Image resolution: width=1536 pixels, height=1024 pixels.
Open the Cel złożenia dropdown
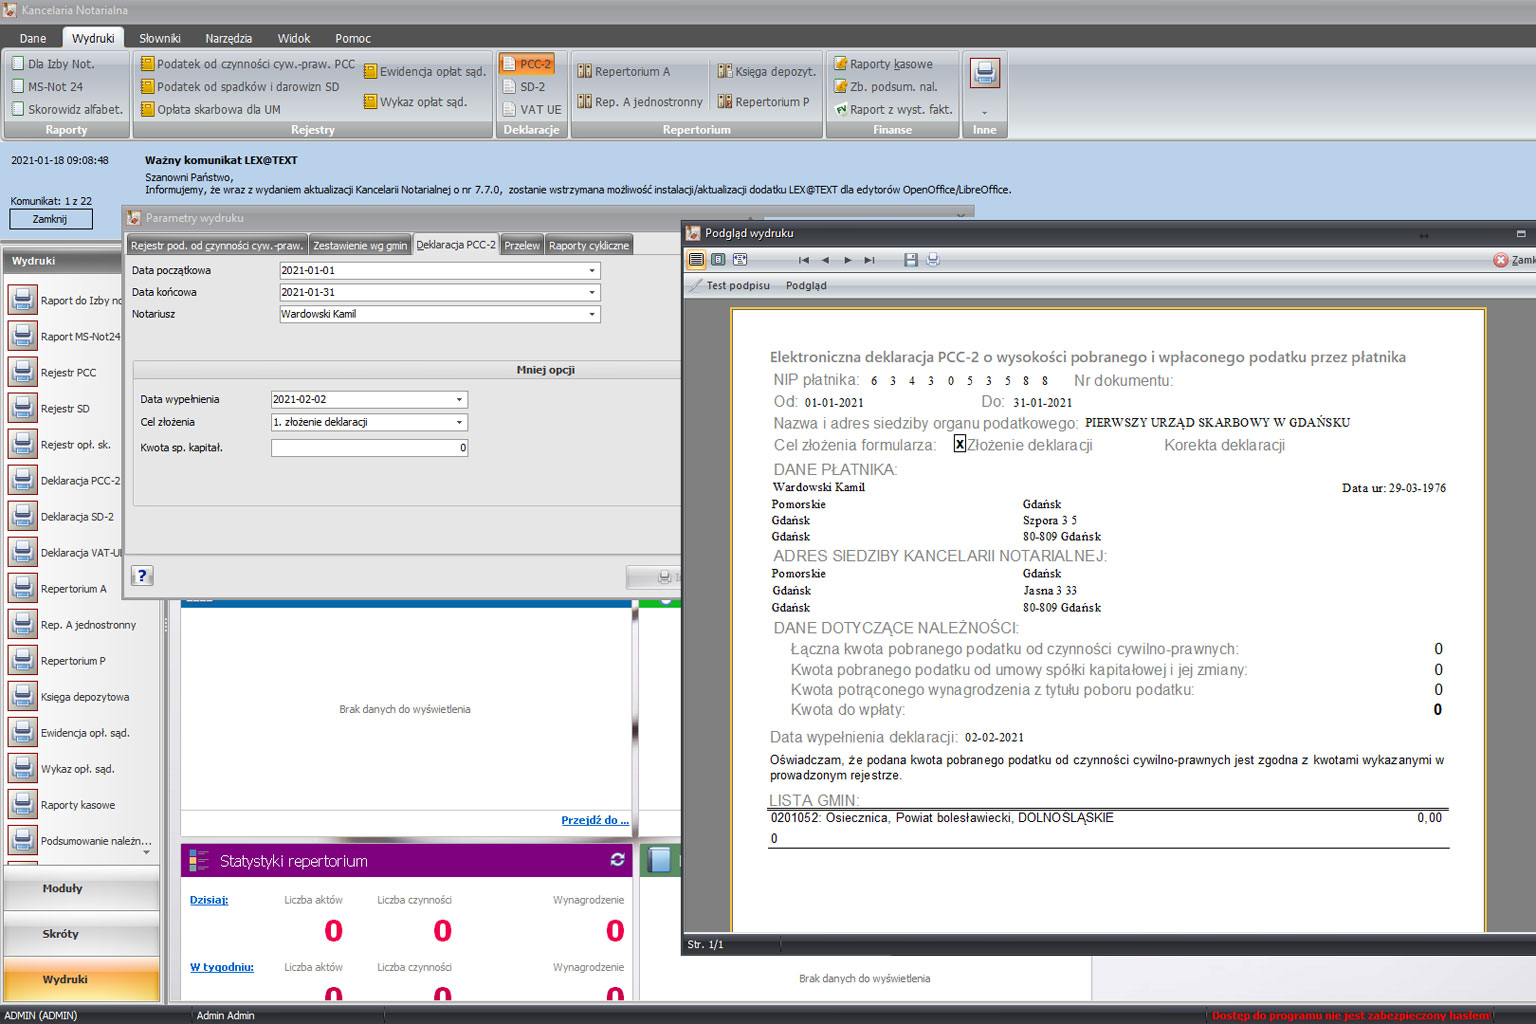tap(459, 423)
